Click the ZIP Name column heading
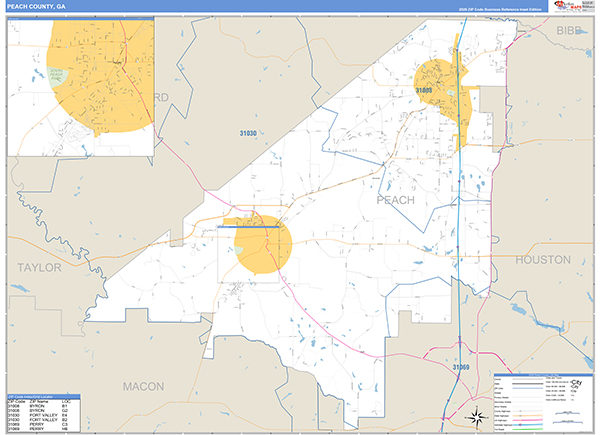 coord(39,402)
